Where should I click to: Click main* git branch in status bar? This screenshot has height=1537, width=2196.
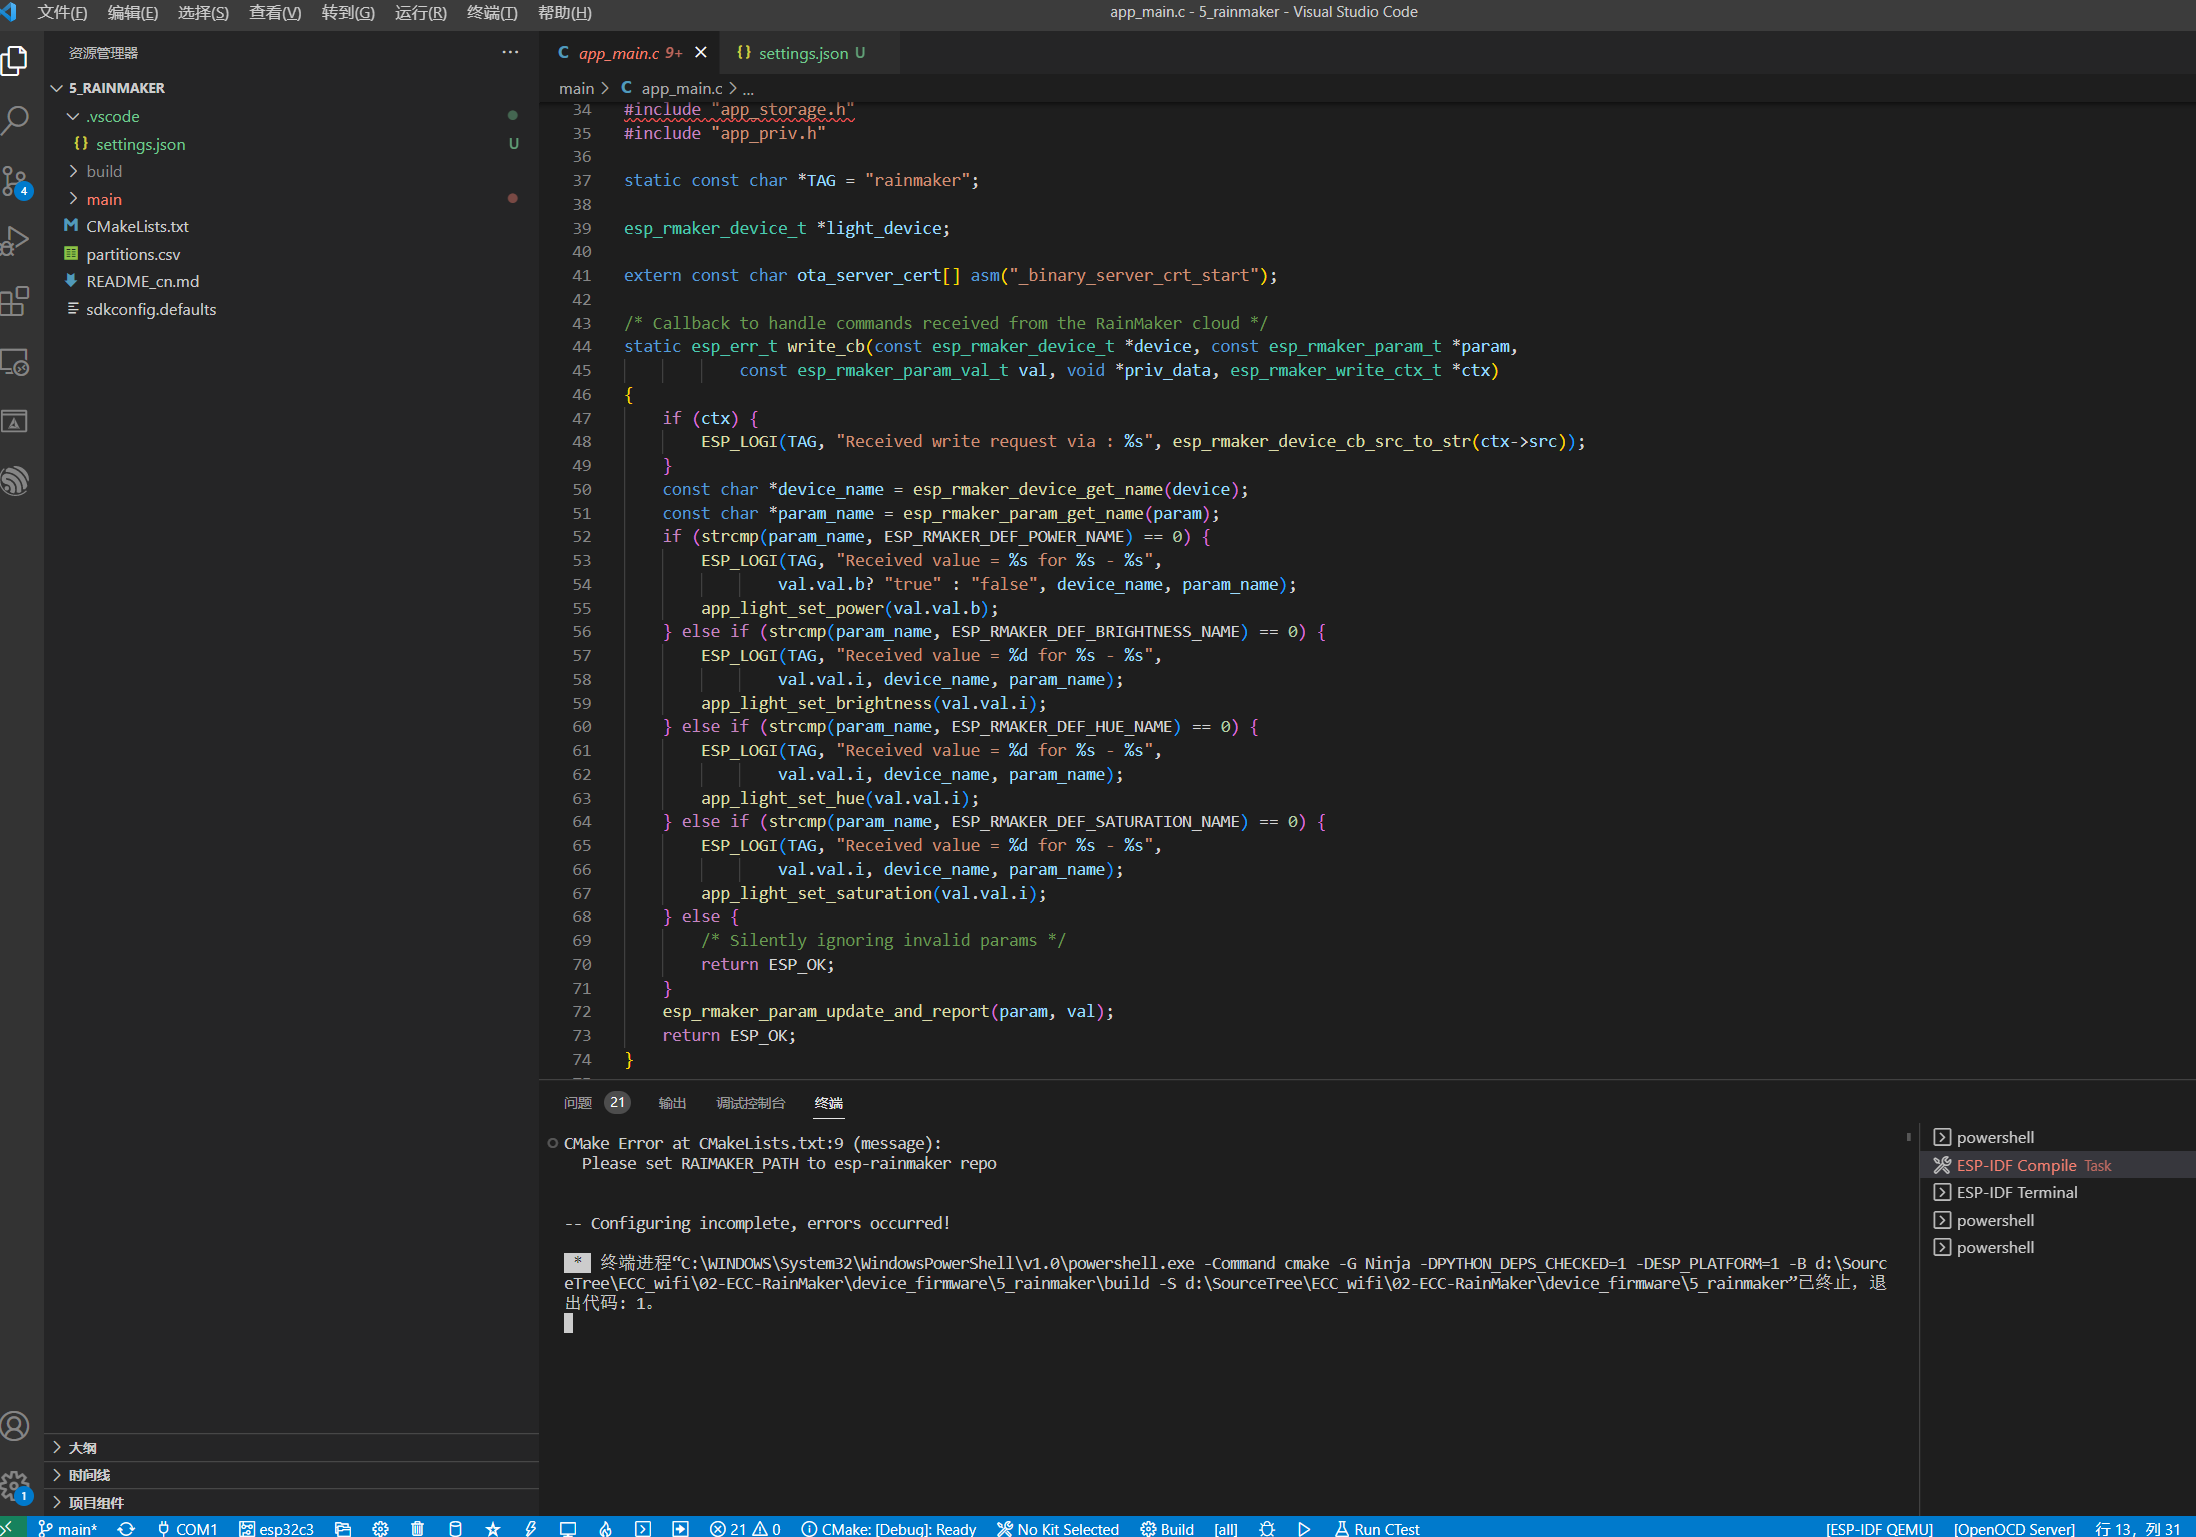point(68,1528)
